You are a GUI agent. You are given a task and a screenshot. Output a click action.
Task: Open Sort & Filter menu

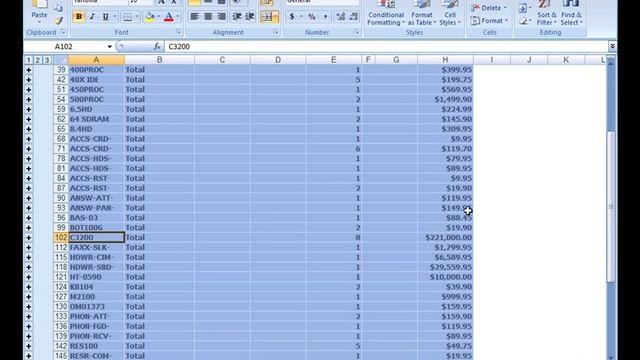point(546,13)
